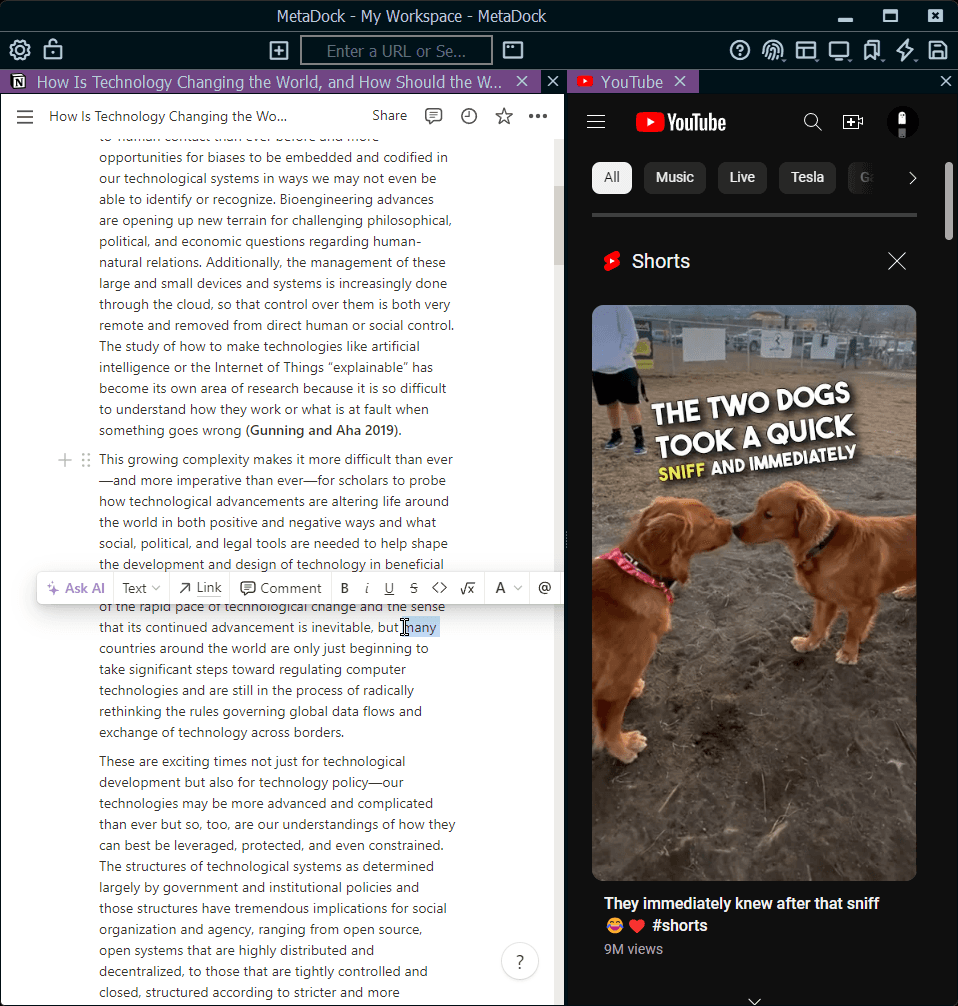The height and width of the screenshot is (1006, 958).
Task: Open MetaDock settings gear
Action: (20, 50)
